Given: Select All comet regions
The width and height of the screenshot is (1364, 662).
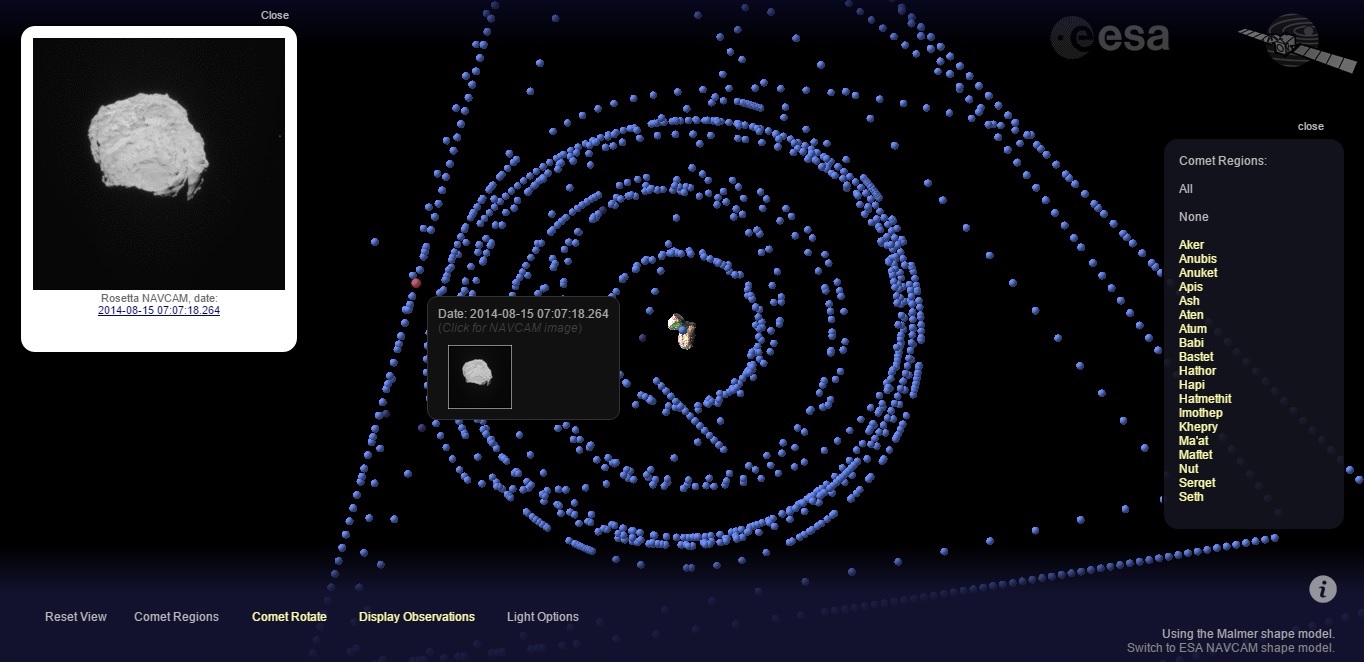Looking at the screenshot, I should click(x=1186, y=189).
